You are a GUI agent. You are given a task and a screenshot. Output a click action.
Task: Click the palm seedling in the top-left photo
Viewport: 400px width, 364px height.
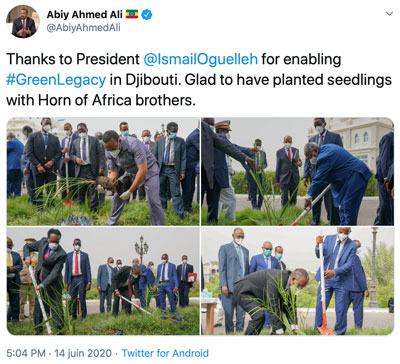tap(65, 193)
